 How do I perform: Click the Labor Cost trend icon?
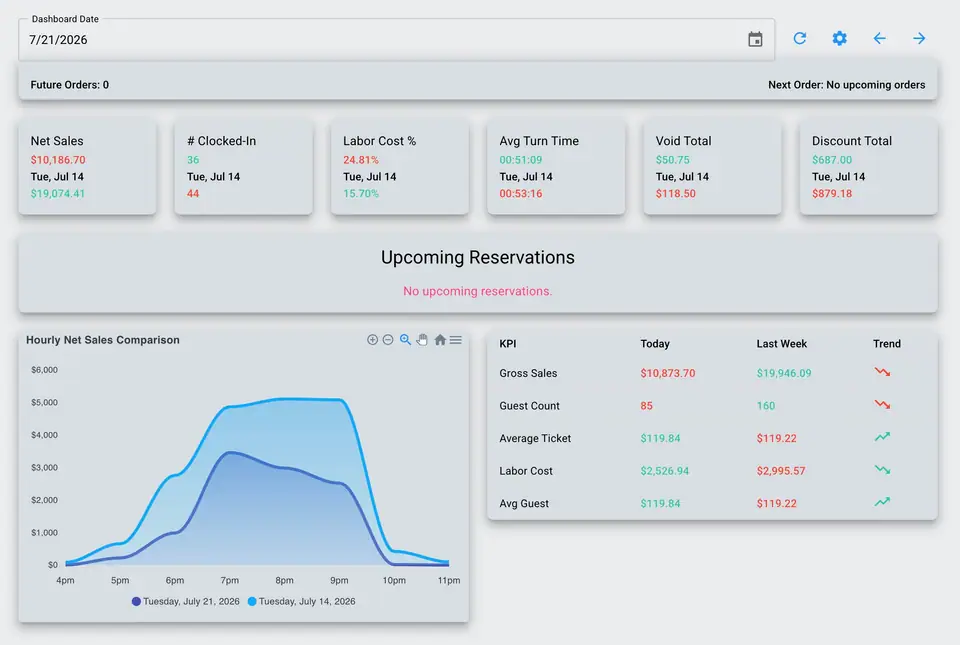[x=882, y=470]
